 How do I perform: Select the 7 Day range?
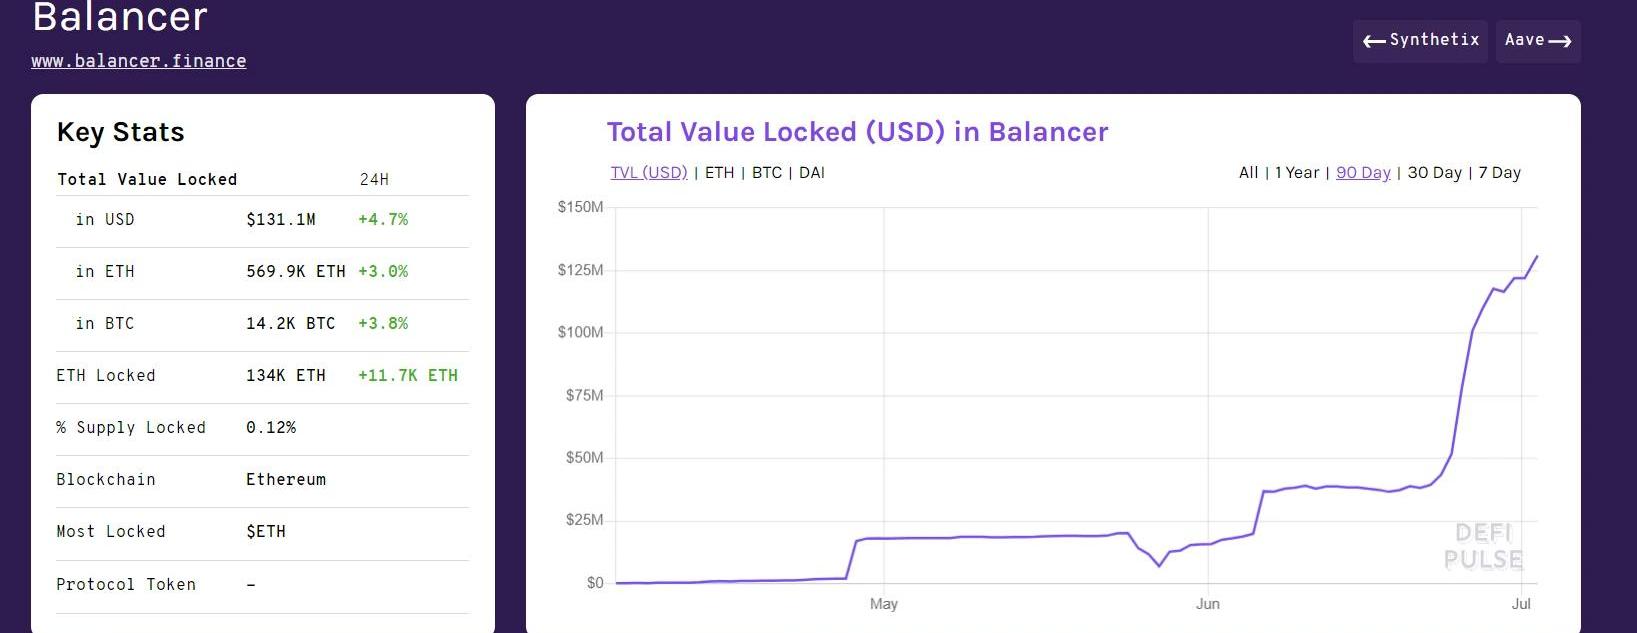coord(1499,172)
